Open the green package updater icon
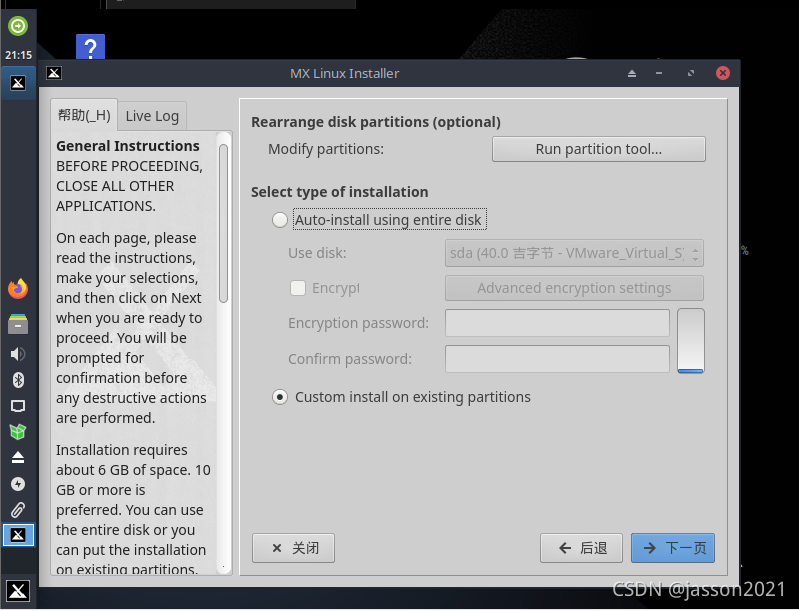Screen dimensions: 799x611 coord(18,432)
